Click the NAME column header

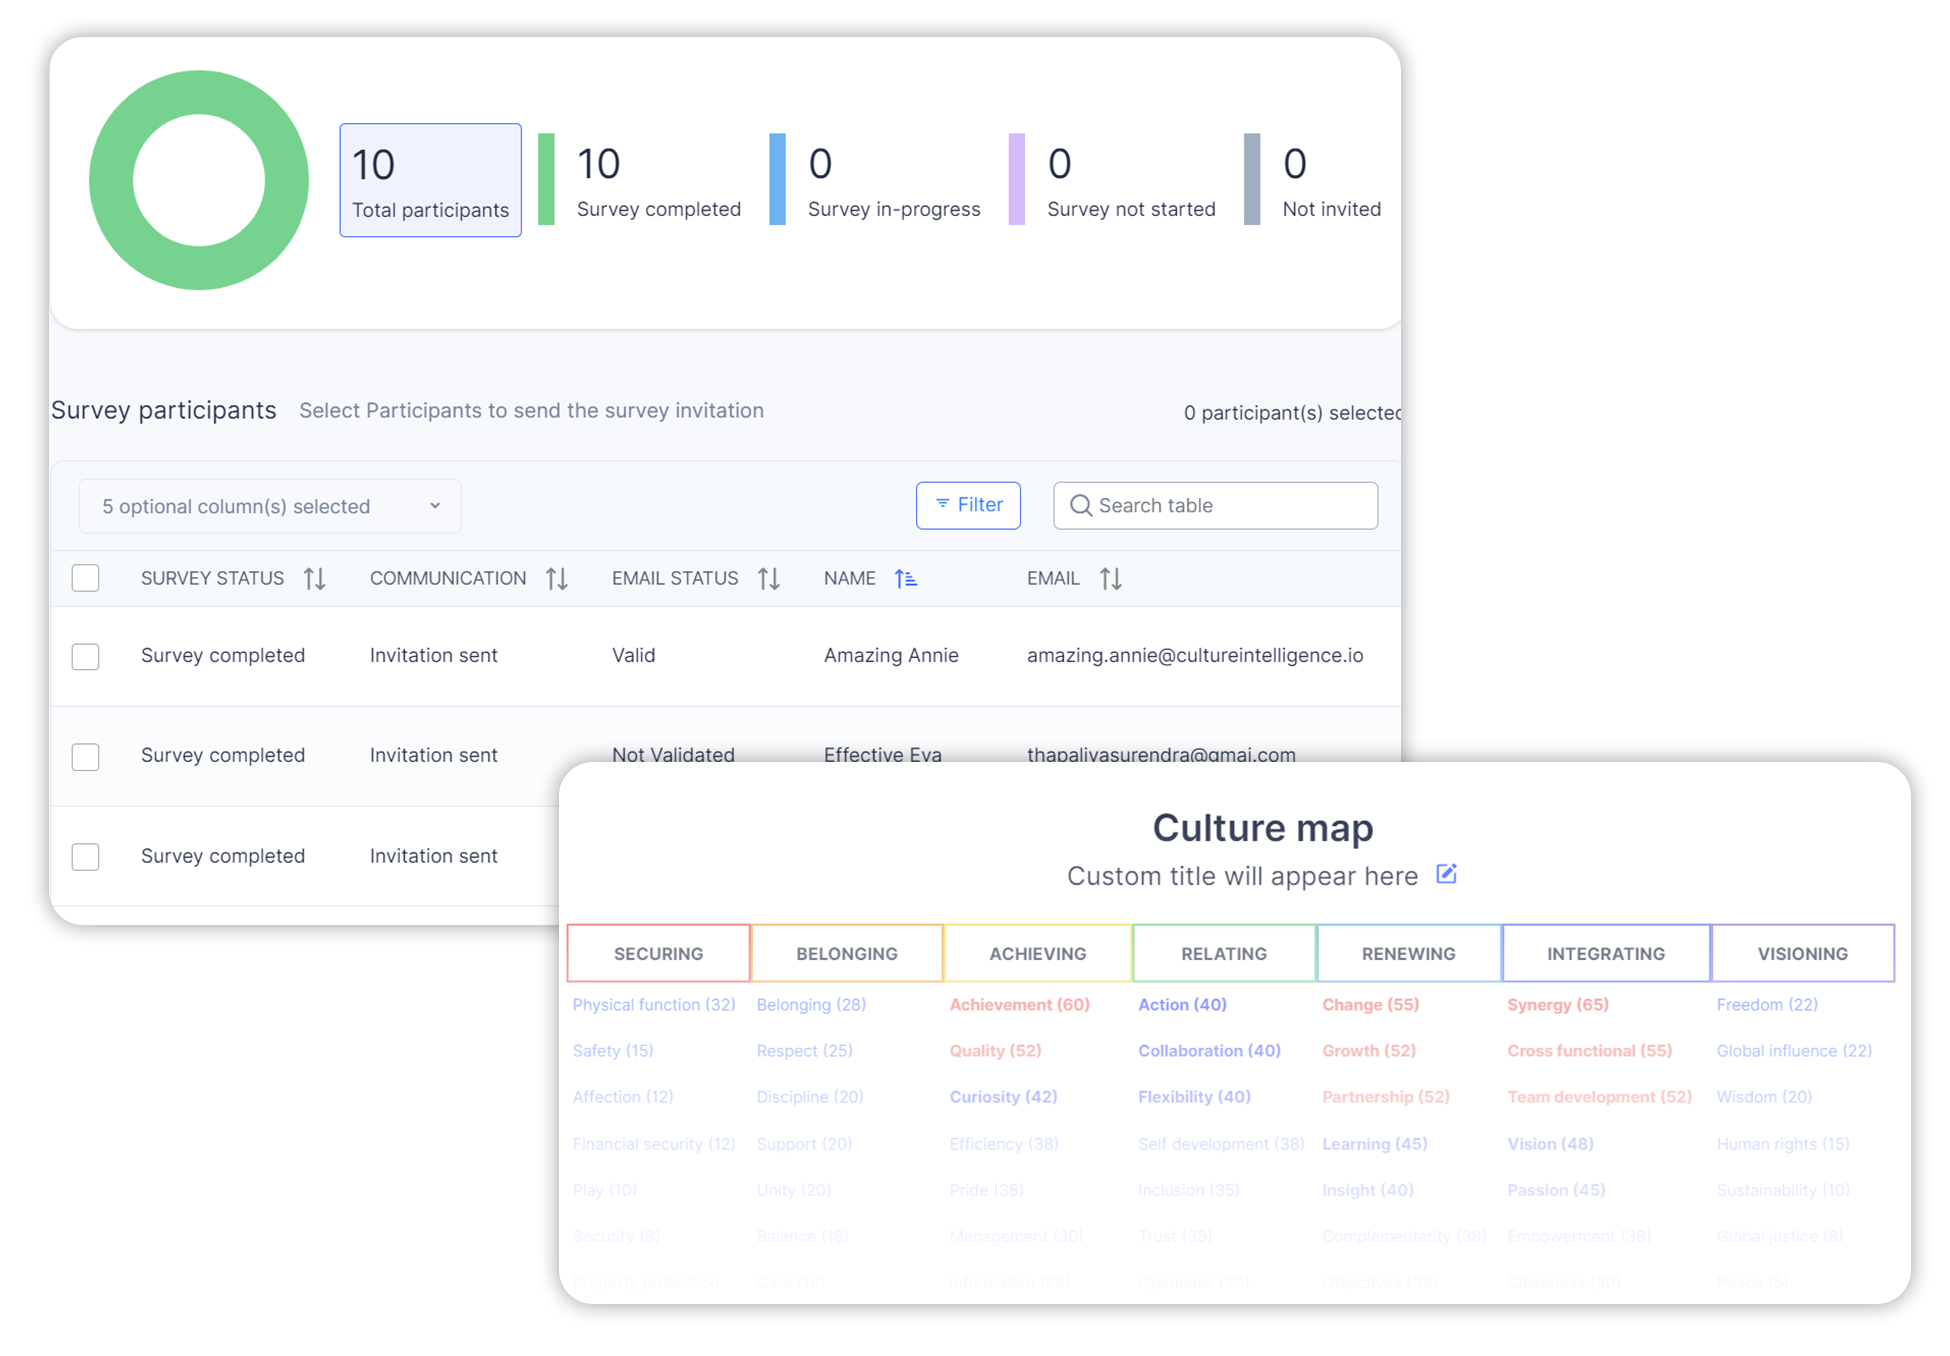pyautogui.click(x=849, y=578)
